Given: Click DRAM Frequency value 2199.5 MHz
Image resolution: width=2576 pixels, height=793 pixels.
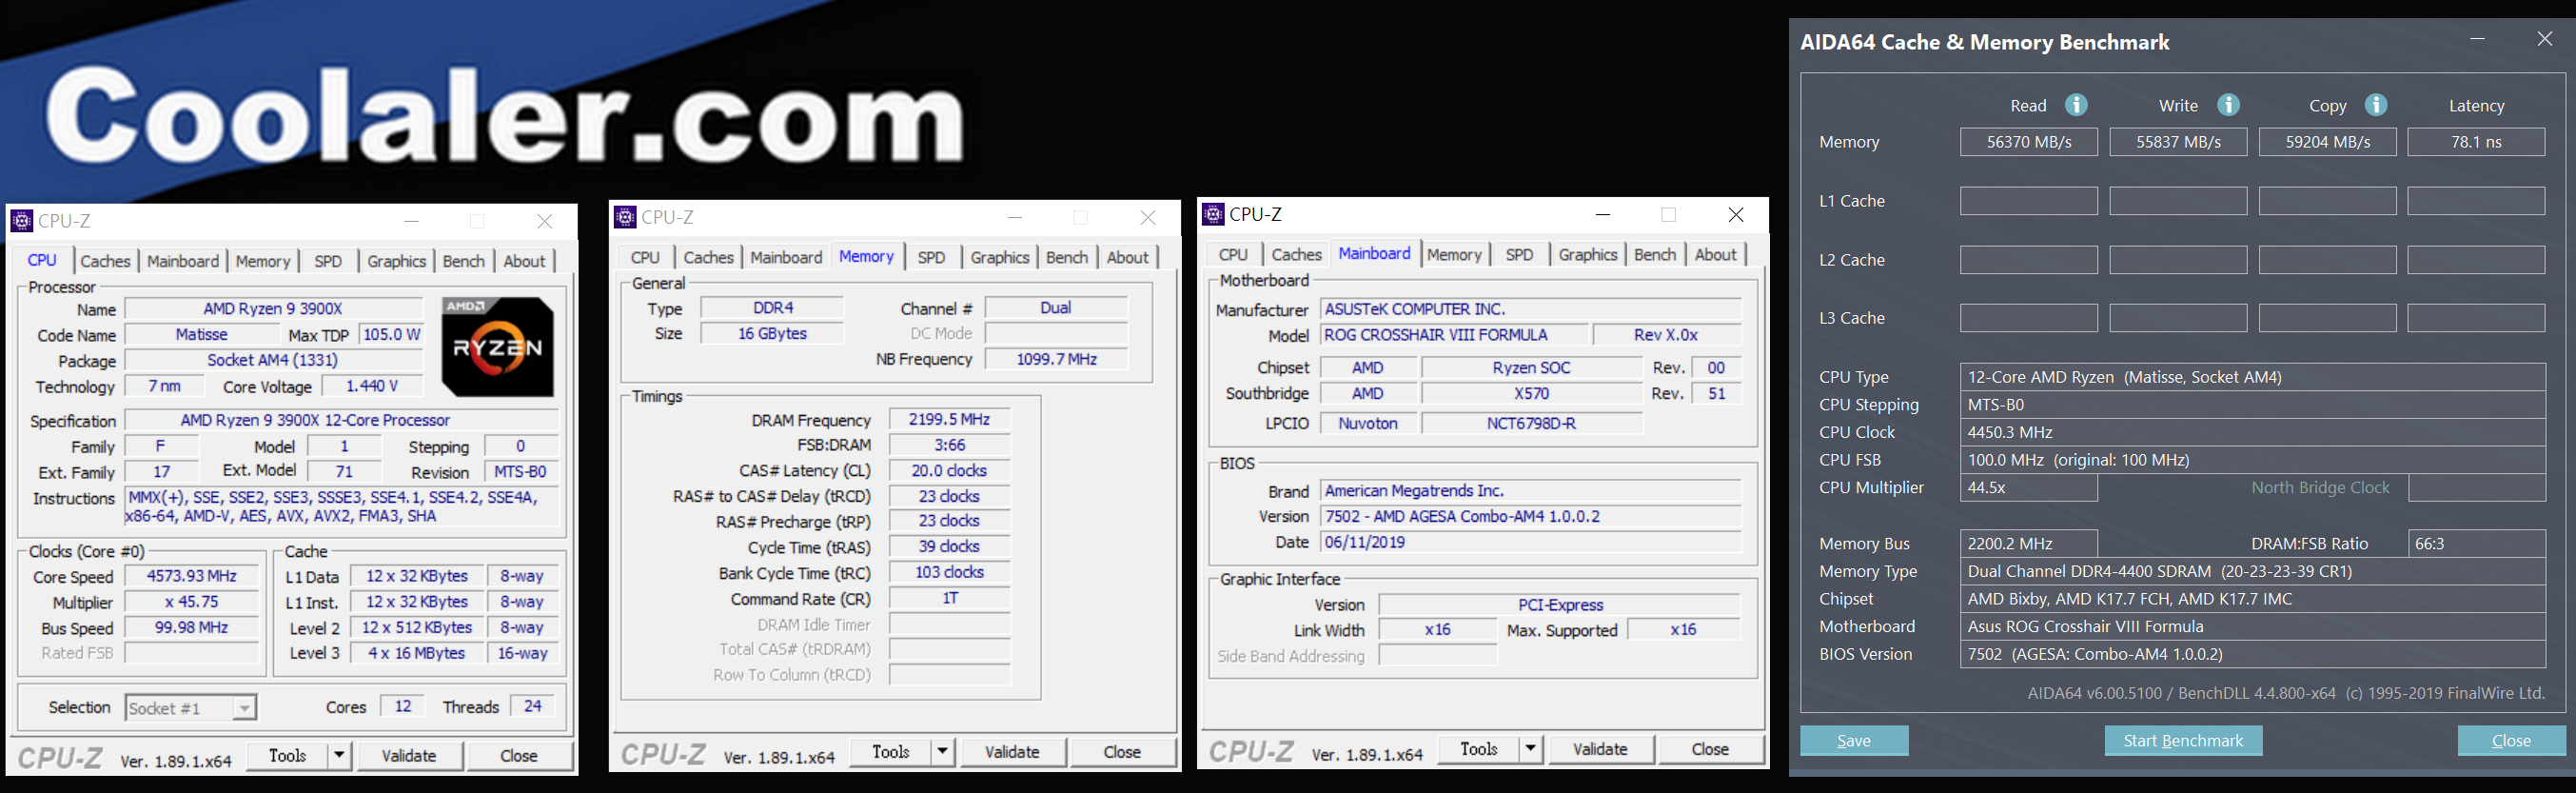Looking at the screenshot, I should pyautogui.click(x=949, y=419).
